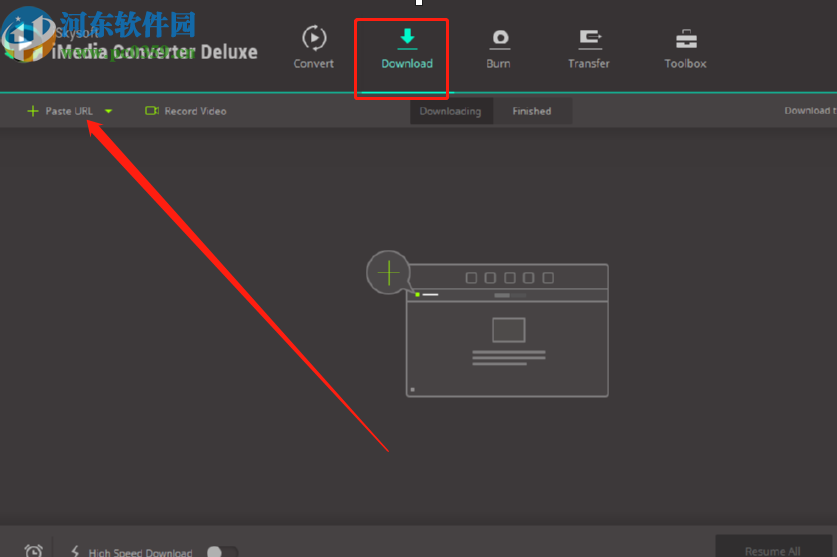Click the High Speed Download lightning icon
This screenshot has width=837, height=557.
[x=75, y=551]
